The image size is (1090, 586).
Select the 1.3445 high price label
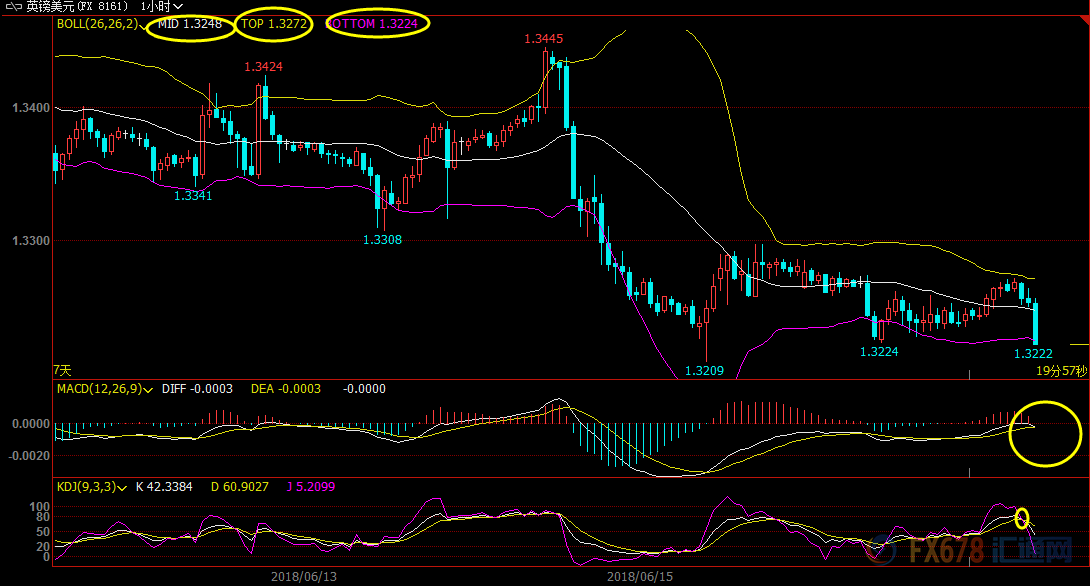[543, 39]
